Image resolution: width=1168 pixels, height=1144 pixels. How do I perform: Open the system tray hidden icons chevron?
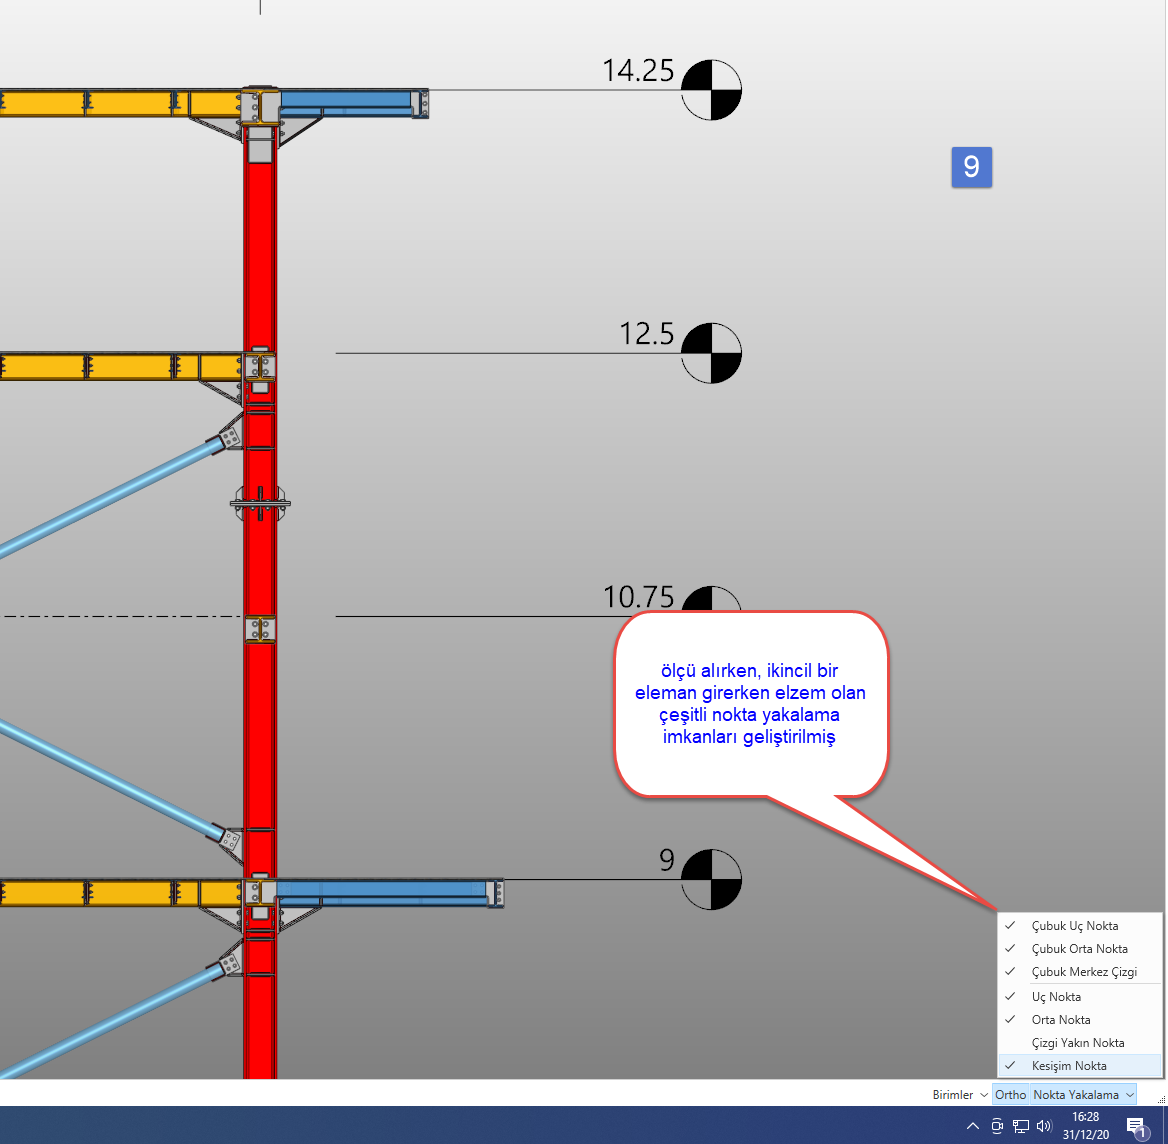[972, 1126]
